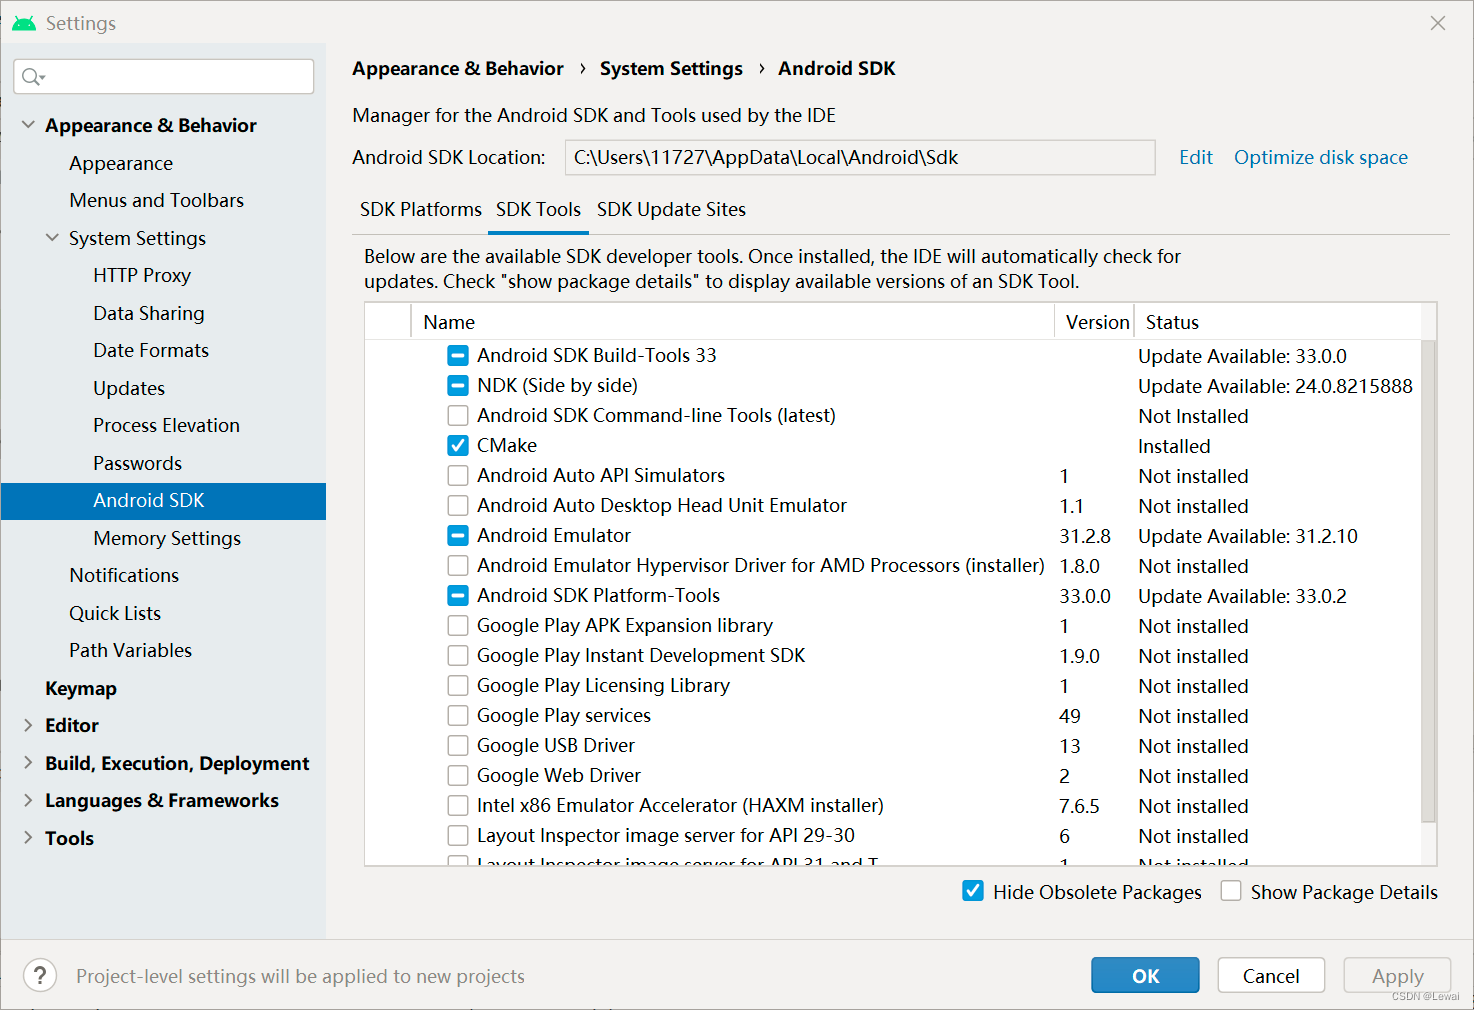Click the help question mark icon
1474x1010 pixels.
pyautogui.click(x=40, y=975)
